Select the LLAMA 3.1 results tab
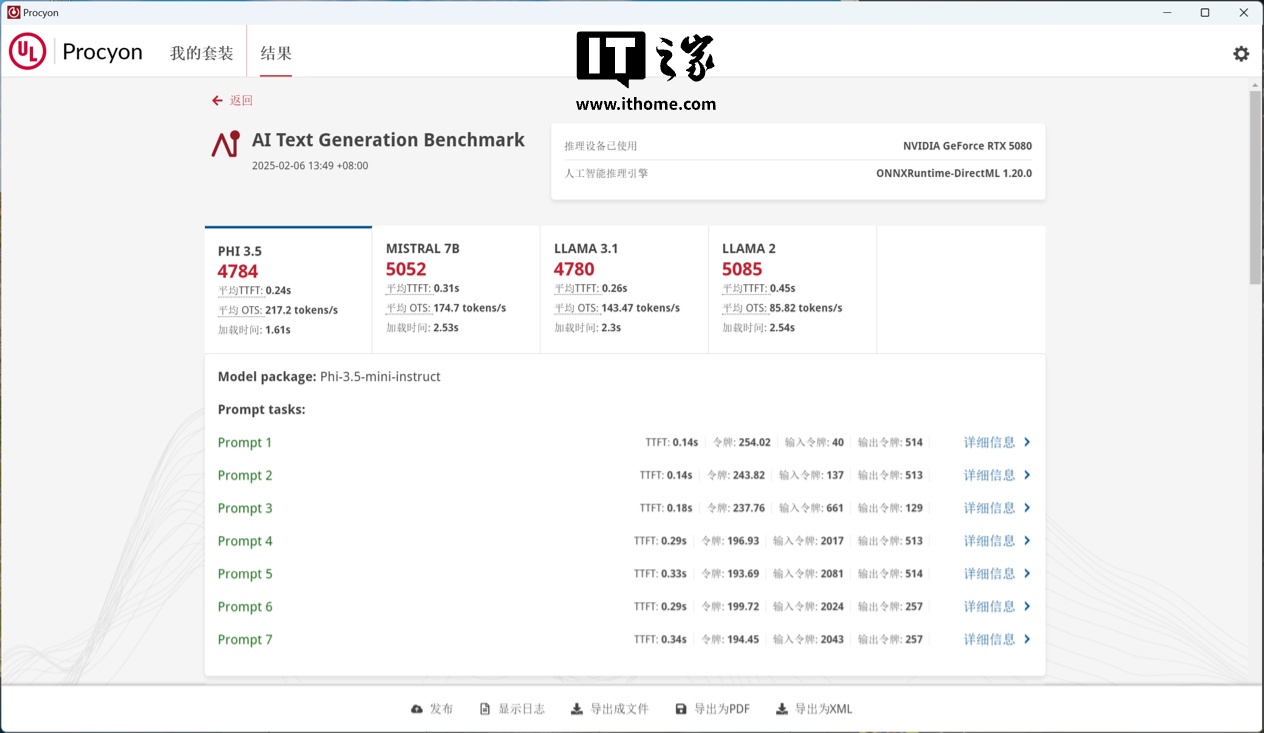This screenshot has width=1264, height=733. pyautogui.click(x=624, y=290)
